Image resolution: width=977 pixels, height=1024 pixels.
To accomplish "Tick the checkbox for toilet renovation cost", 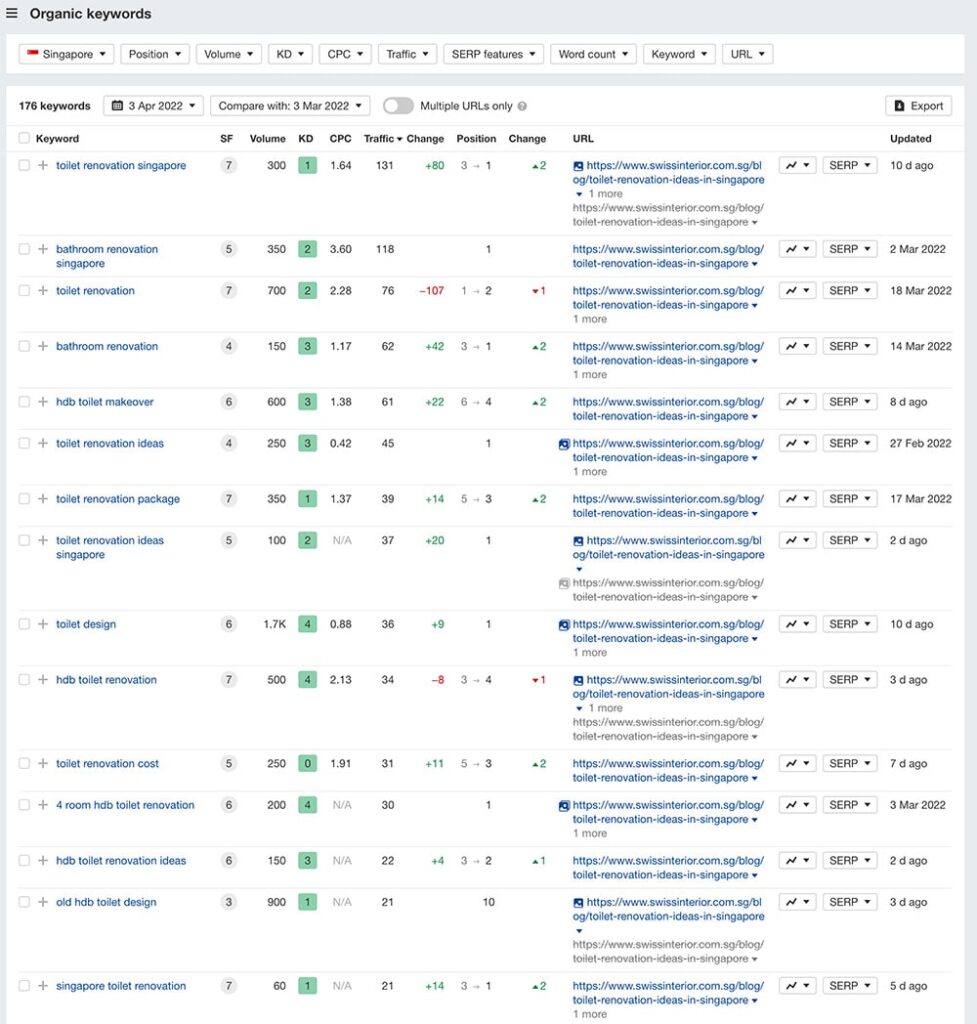I will click(24, 764).
